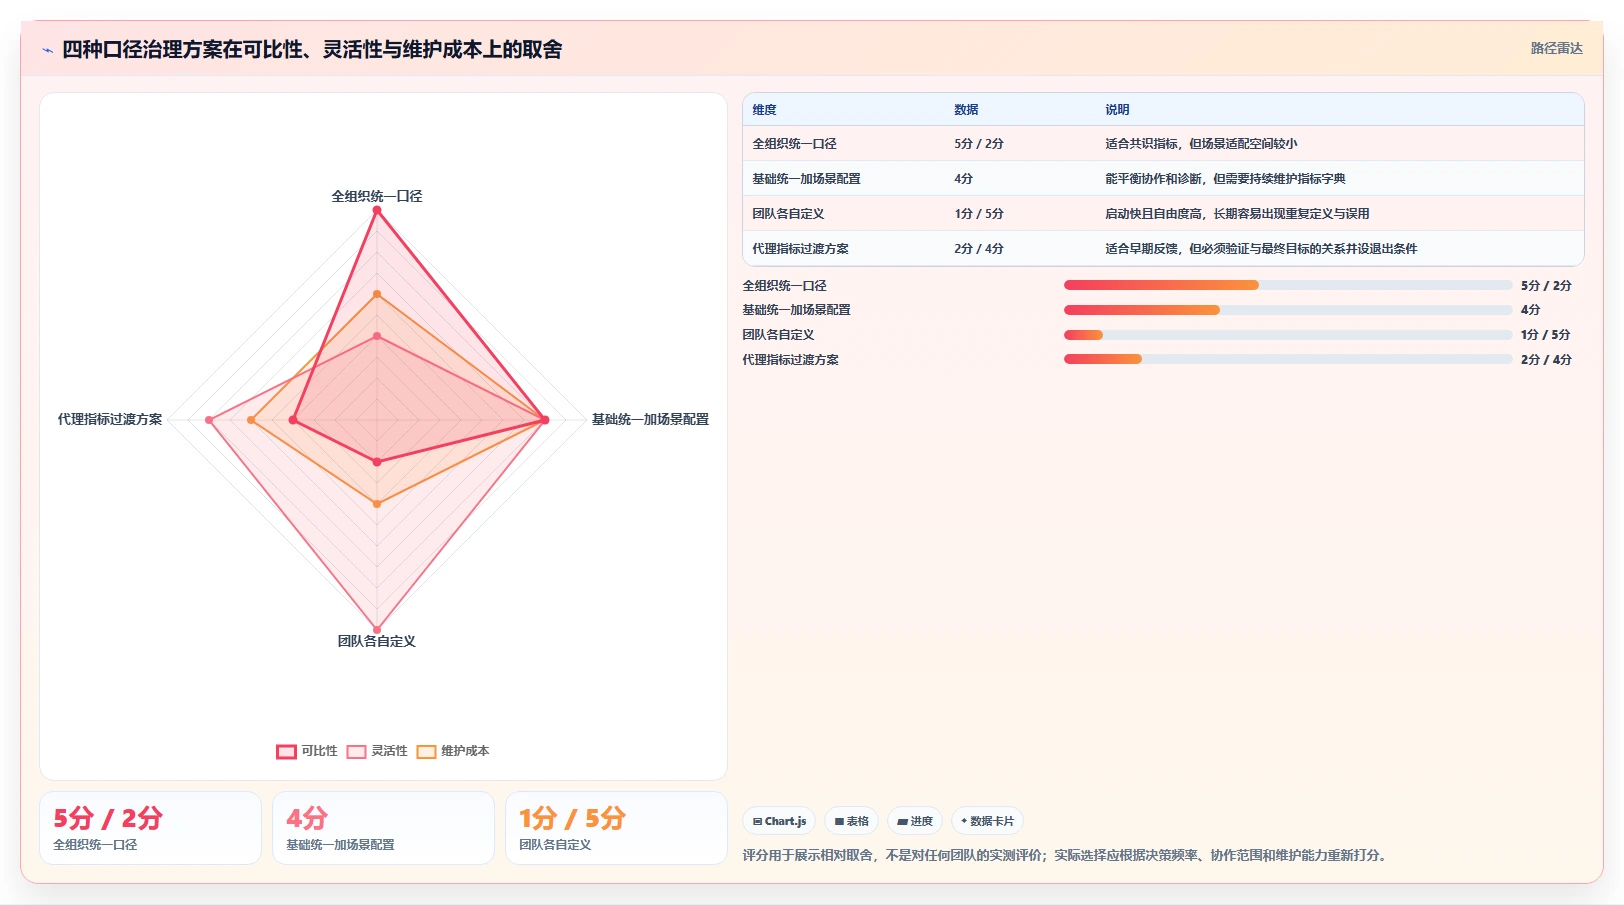
Task: Toggle the 维护成本 series in the radar legend
Action: 453,751
